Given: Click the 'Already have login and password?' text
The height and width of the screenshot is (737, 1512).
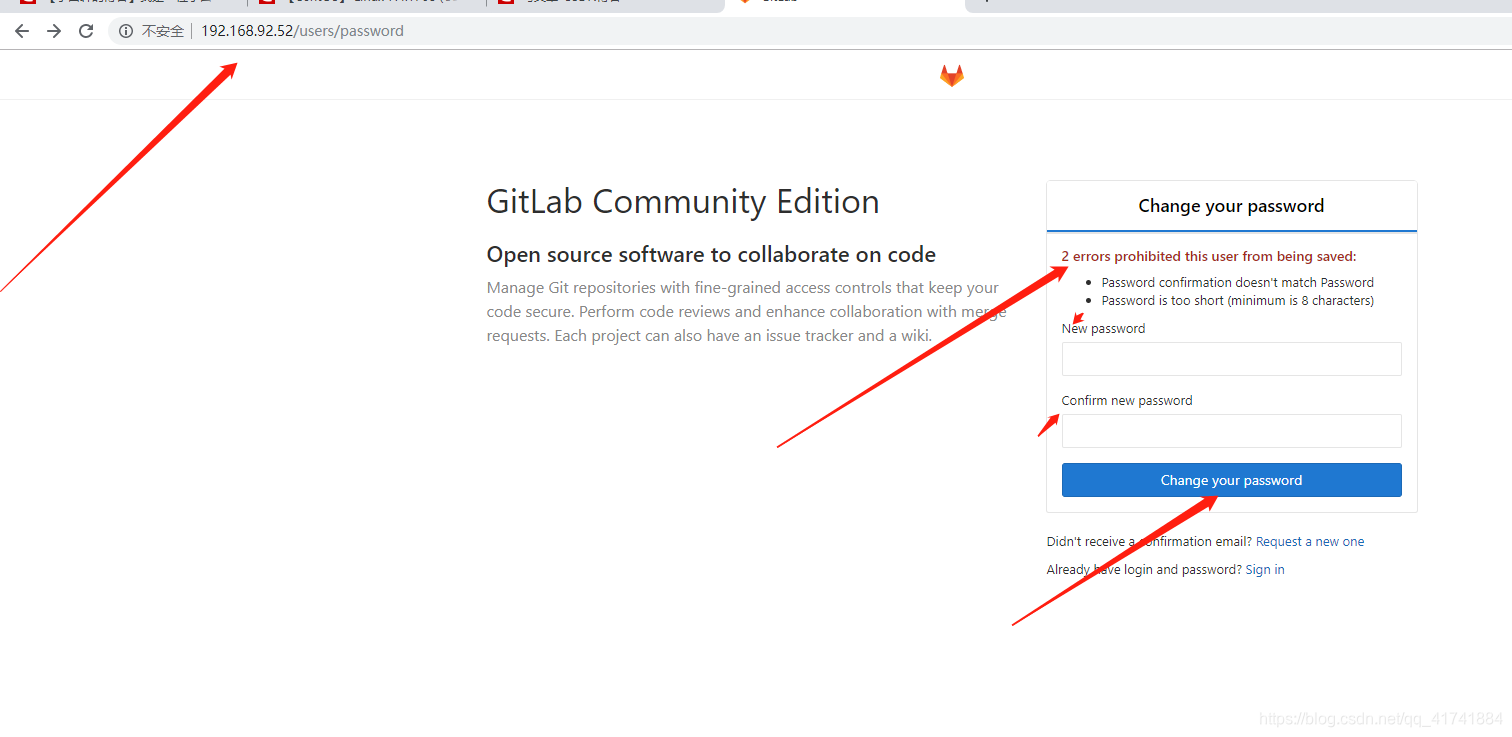Looking at the screenshot, I should [1145, 569].
